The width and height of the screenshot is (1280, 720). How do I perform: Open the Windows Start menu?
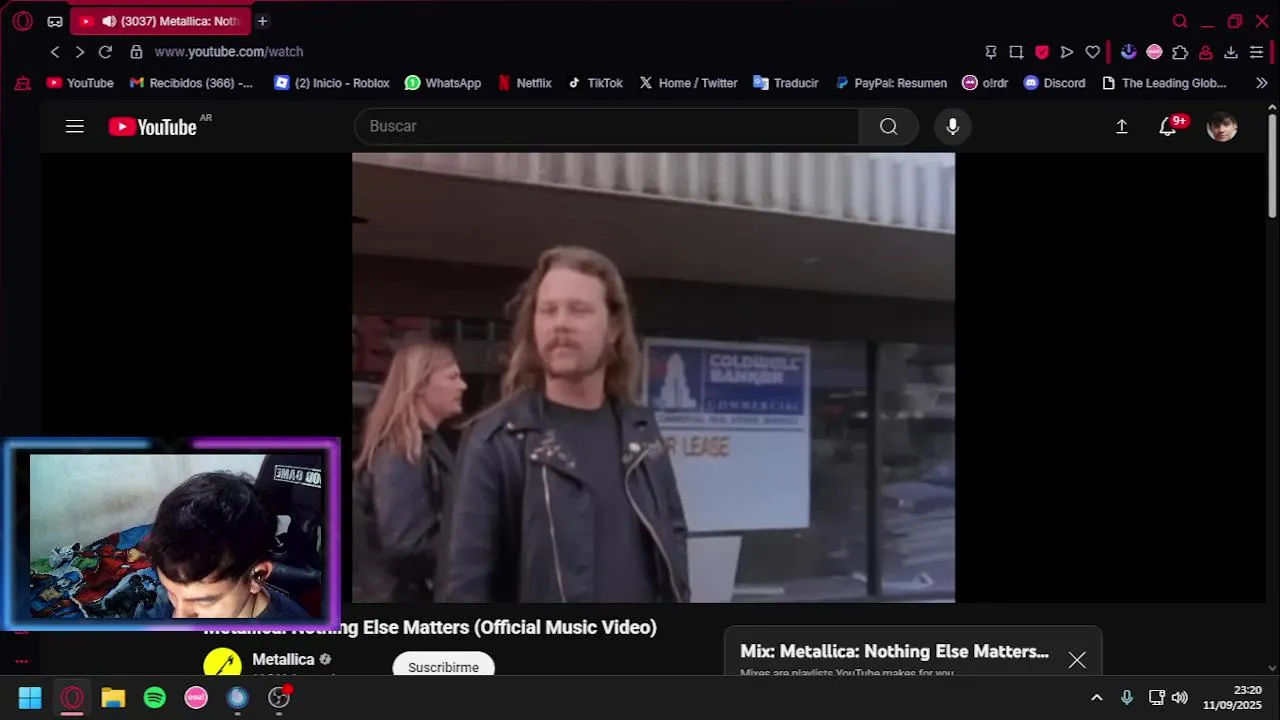30,698
